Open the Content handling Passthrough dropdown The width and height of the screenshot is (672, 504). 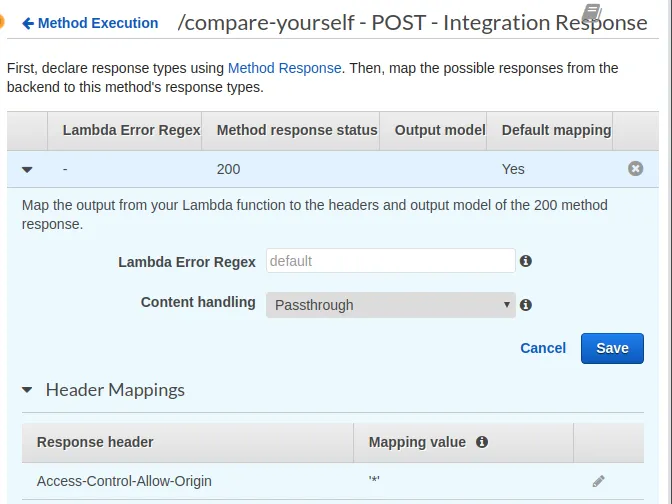coord(390,305)
